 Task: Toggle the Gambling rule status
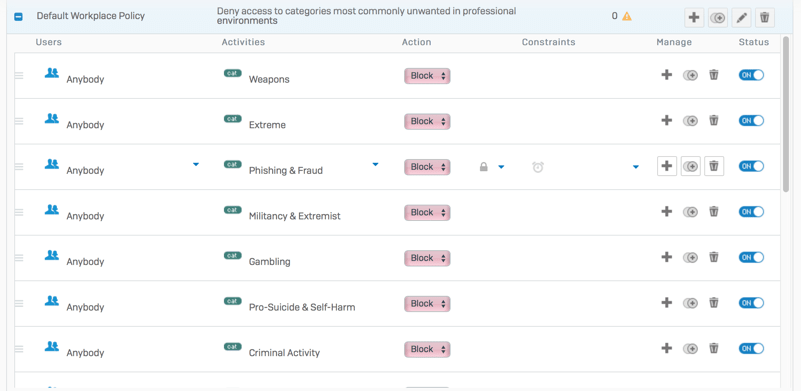click(x=751, y=257)
